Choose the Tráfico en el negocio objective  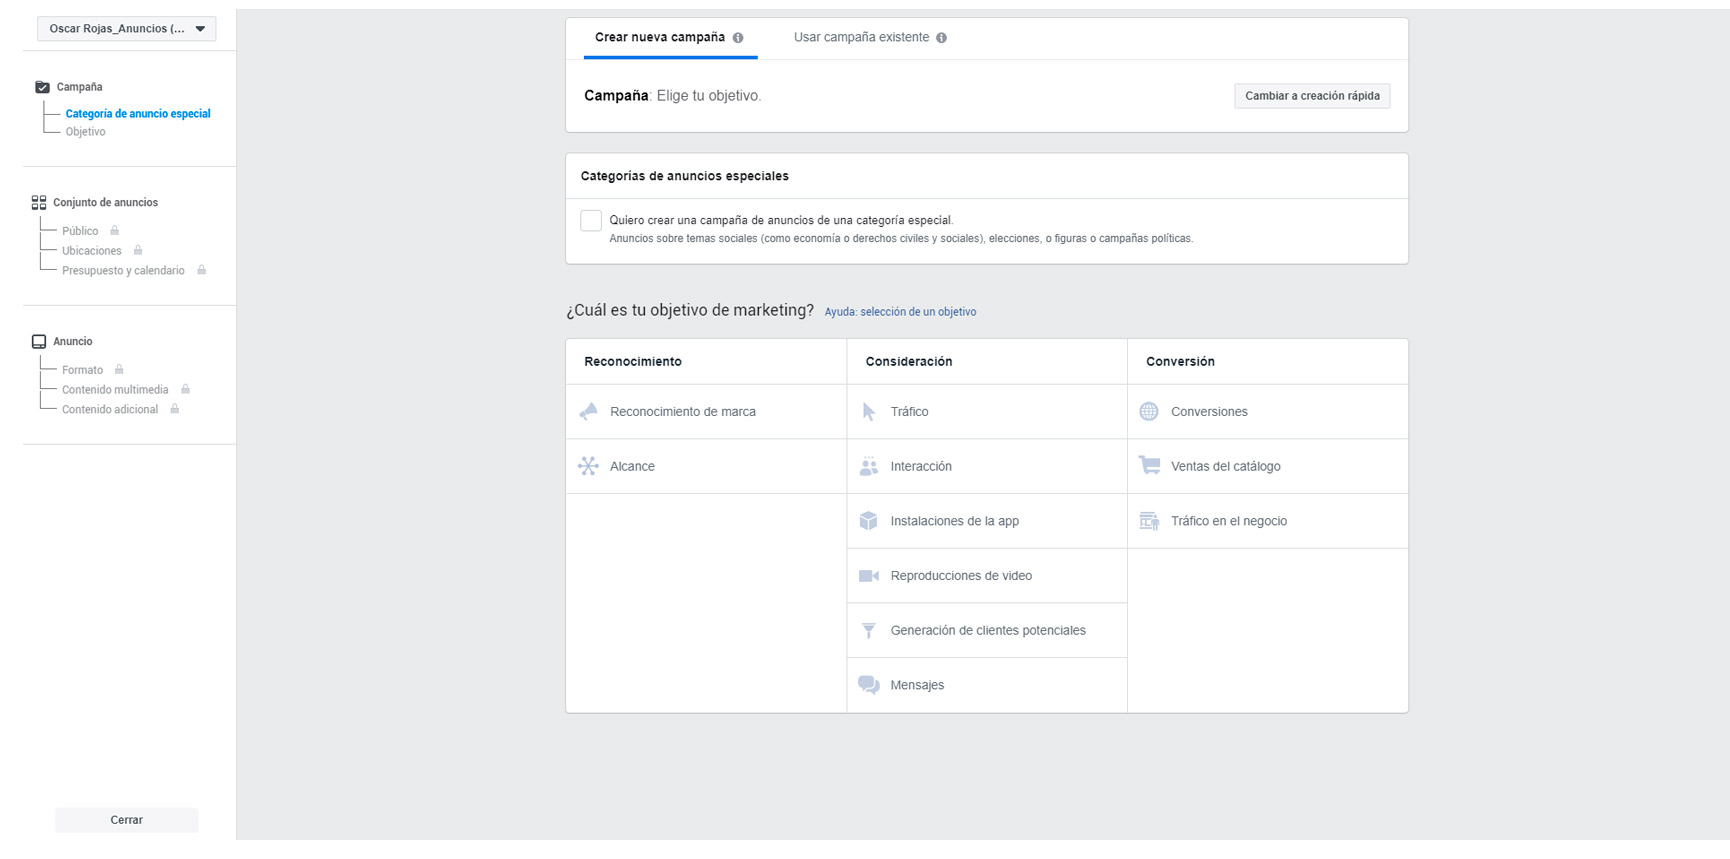(x=1268, y=521)
